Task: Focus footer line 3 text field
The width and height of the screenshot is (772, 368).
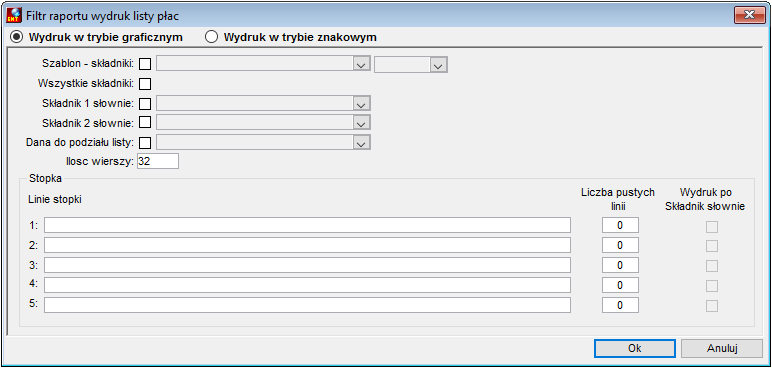Action: (x=307, y=265)
